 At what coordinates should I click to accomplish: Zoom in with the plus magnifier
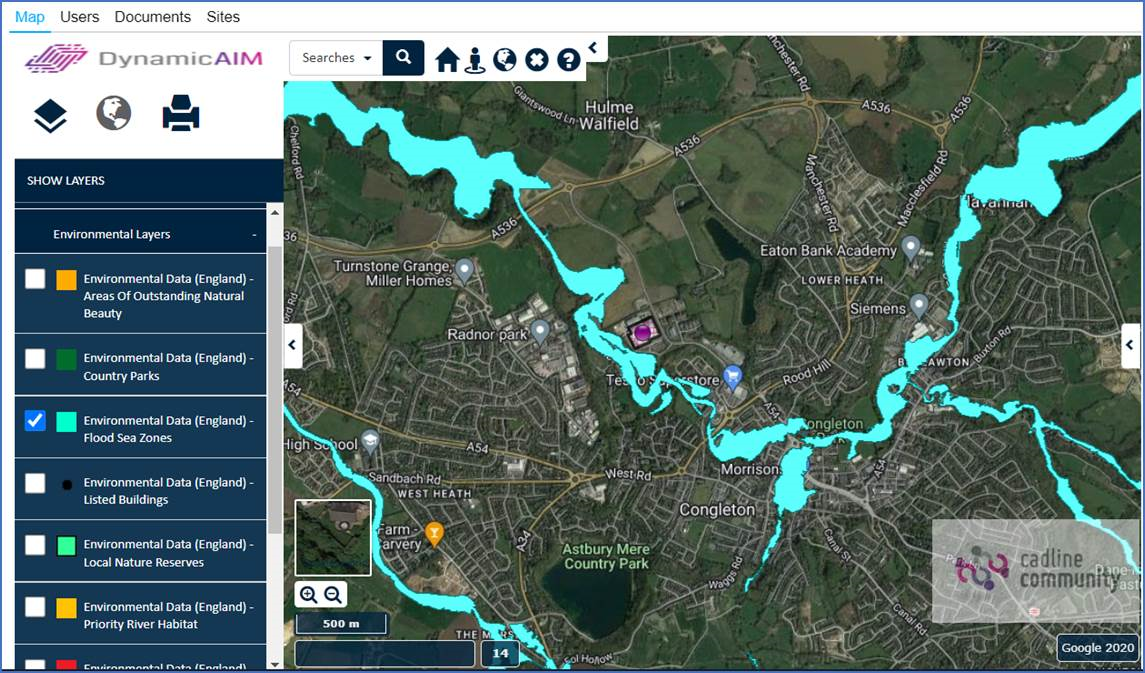pos(308,595)
